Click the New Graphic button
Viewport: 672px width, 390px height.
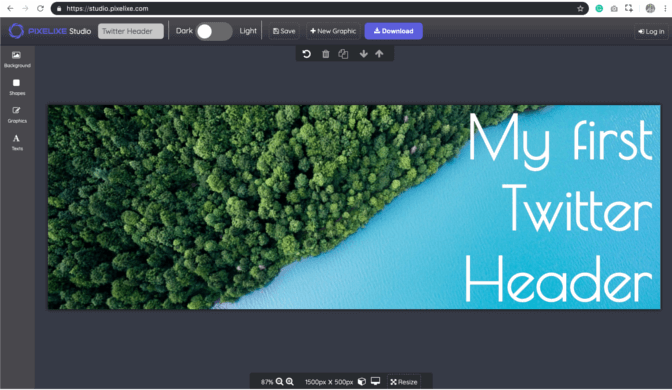coord(333,31)
